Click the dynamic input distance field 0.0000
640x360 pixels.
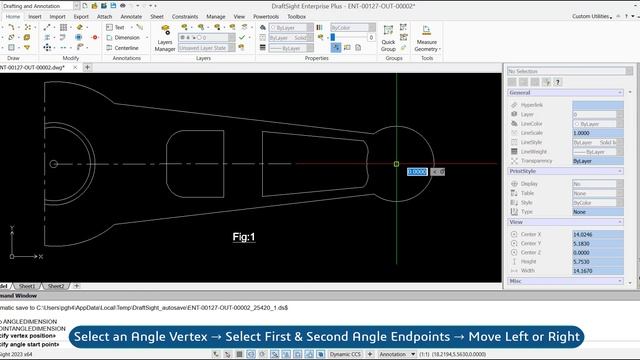click(x=417, y=172)
